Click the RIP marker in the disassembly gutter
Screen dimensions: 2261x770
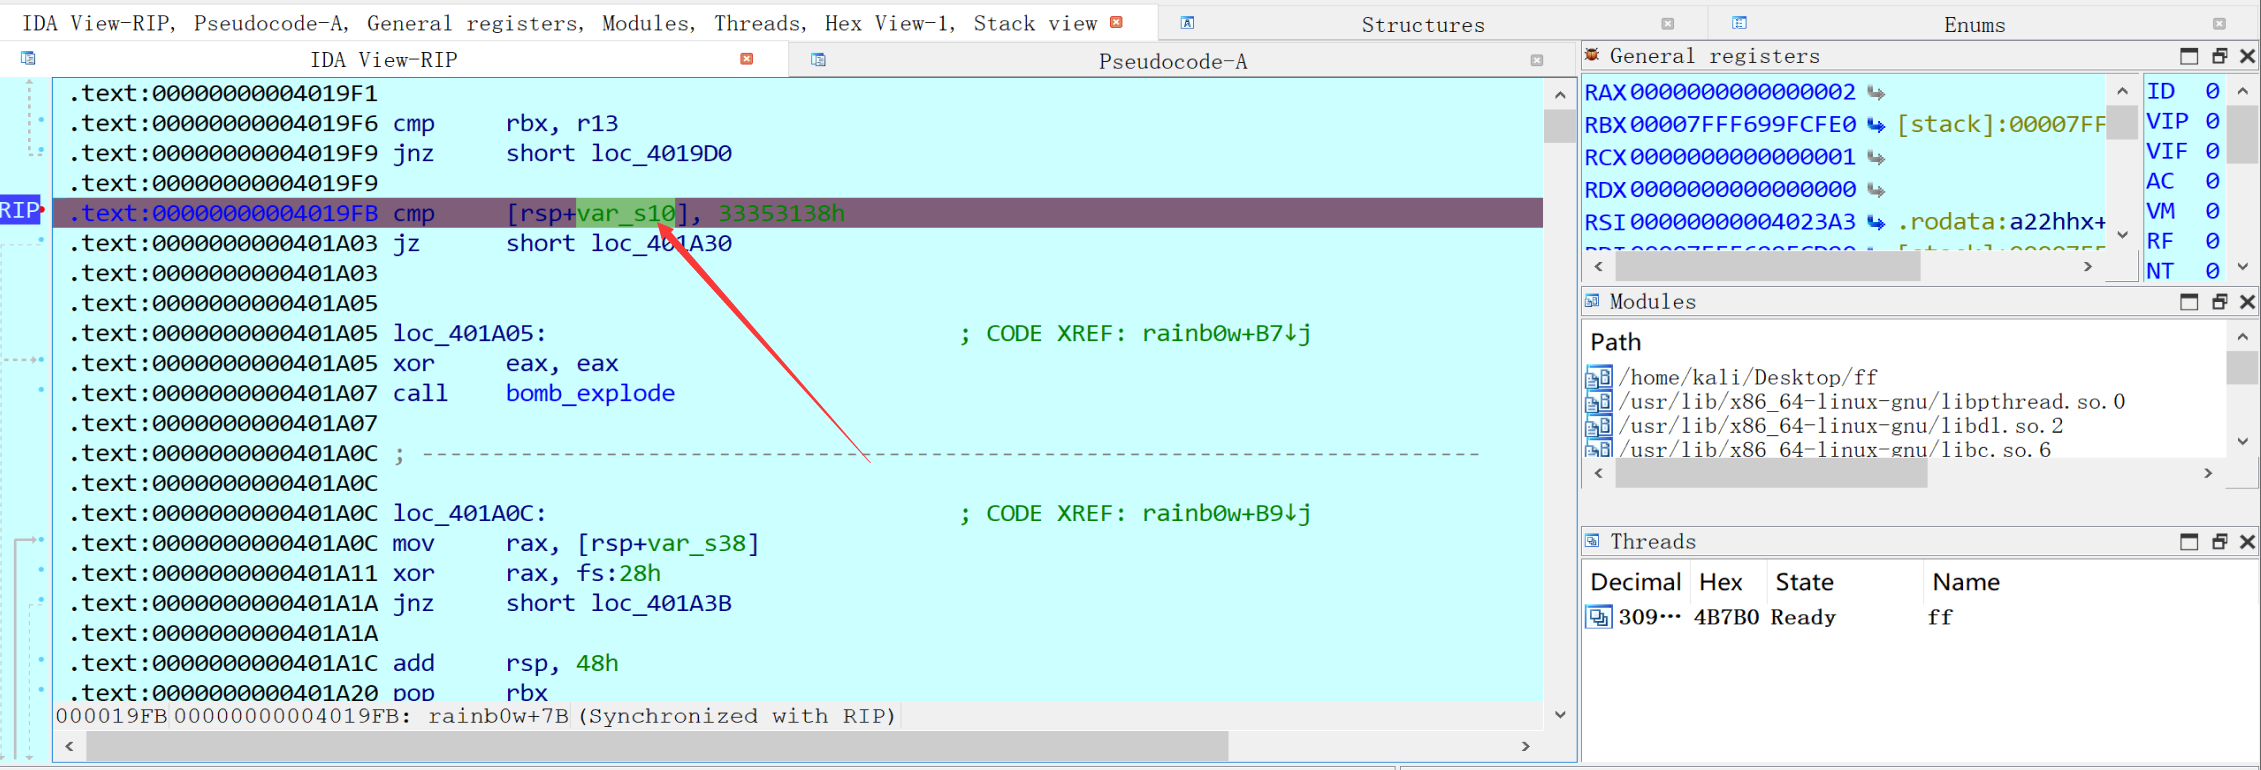click(x=20, y=210)
